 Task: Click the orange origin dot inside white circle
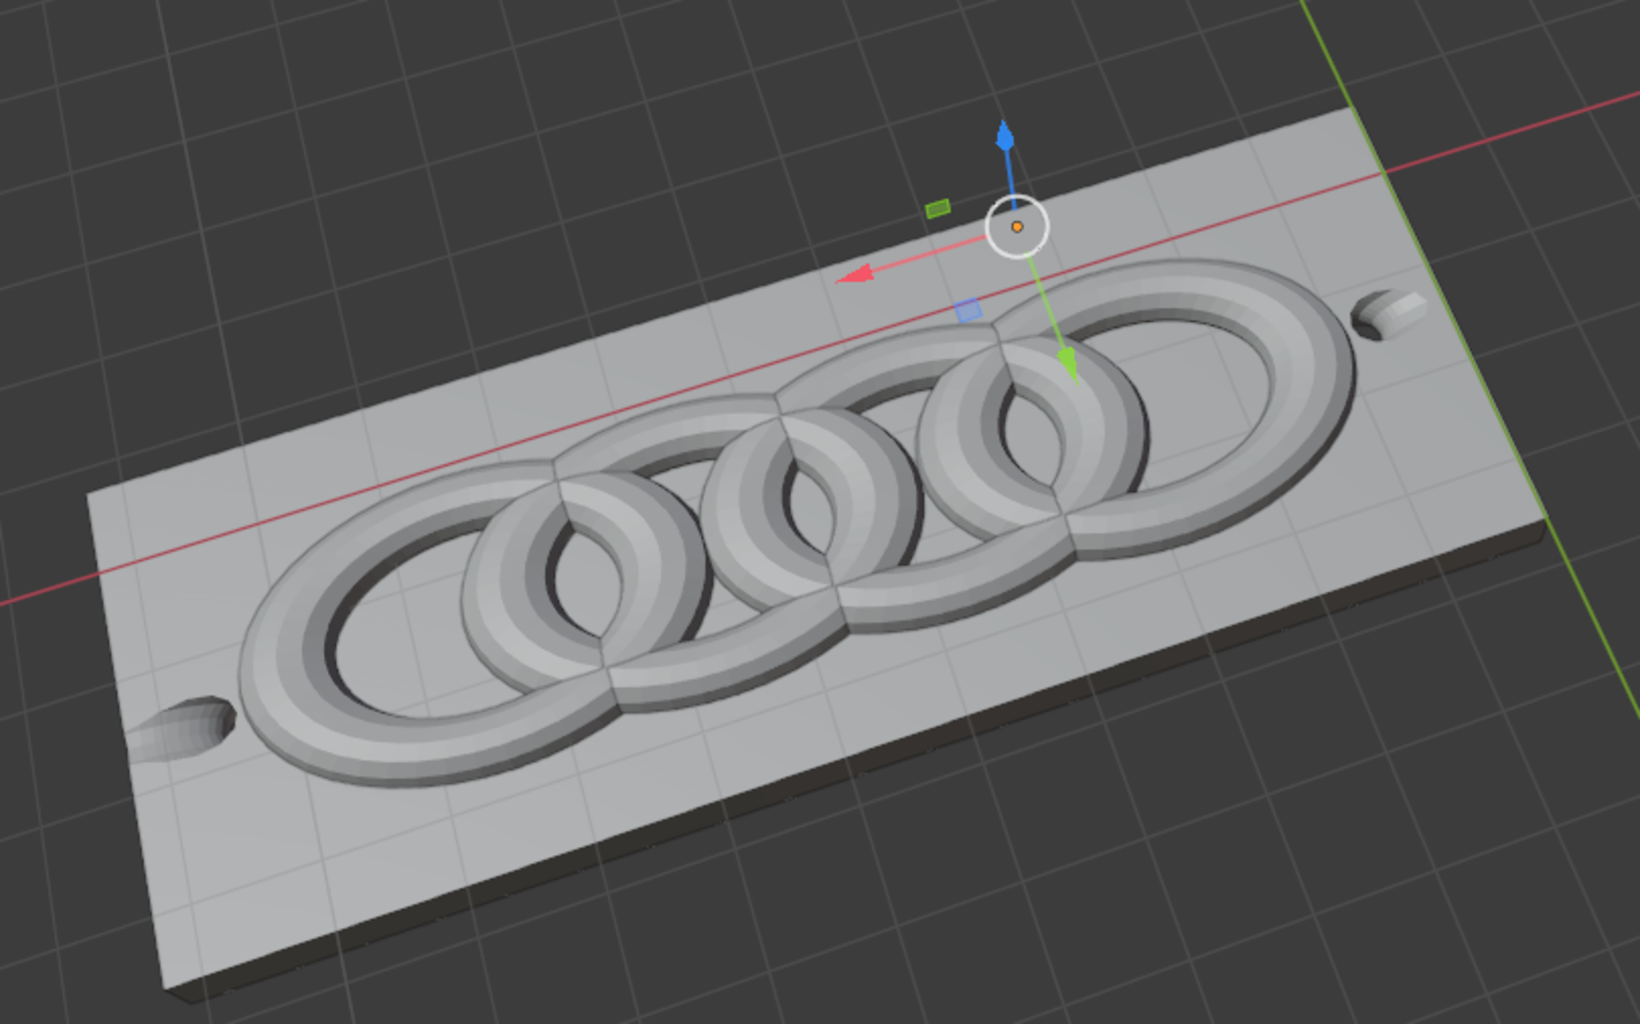click(1017, 227)
